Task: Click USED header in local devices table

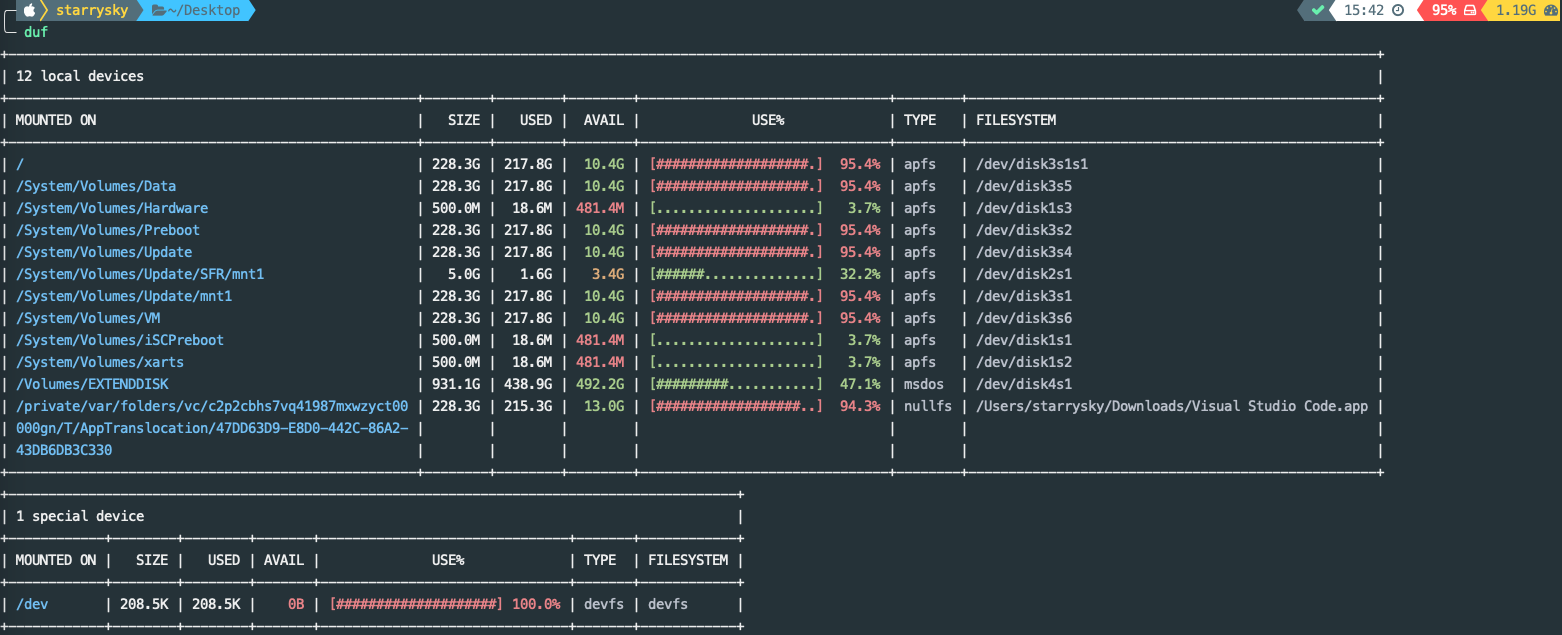Action: pos(536,120)
